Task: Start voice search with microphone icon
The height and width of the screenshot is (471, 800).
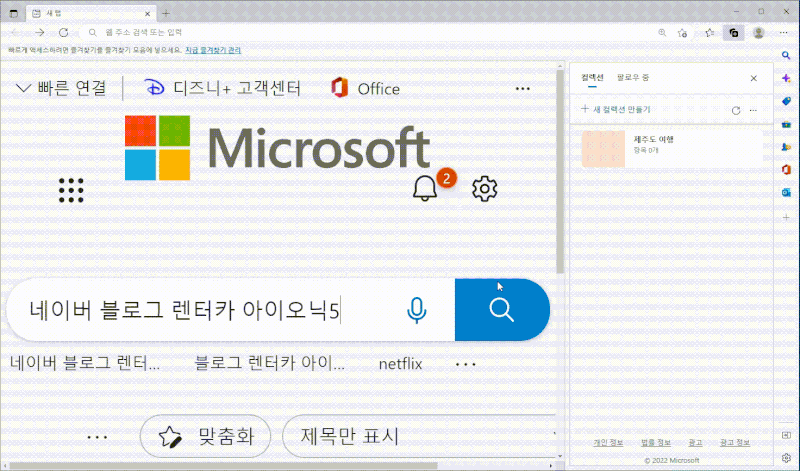Action: pyautogui.click(x=416, y=310)
